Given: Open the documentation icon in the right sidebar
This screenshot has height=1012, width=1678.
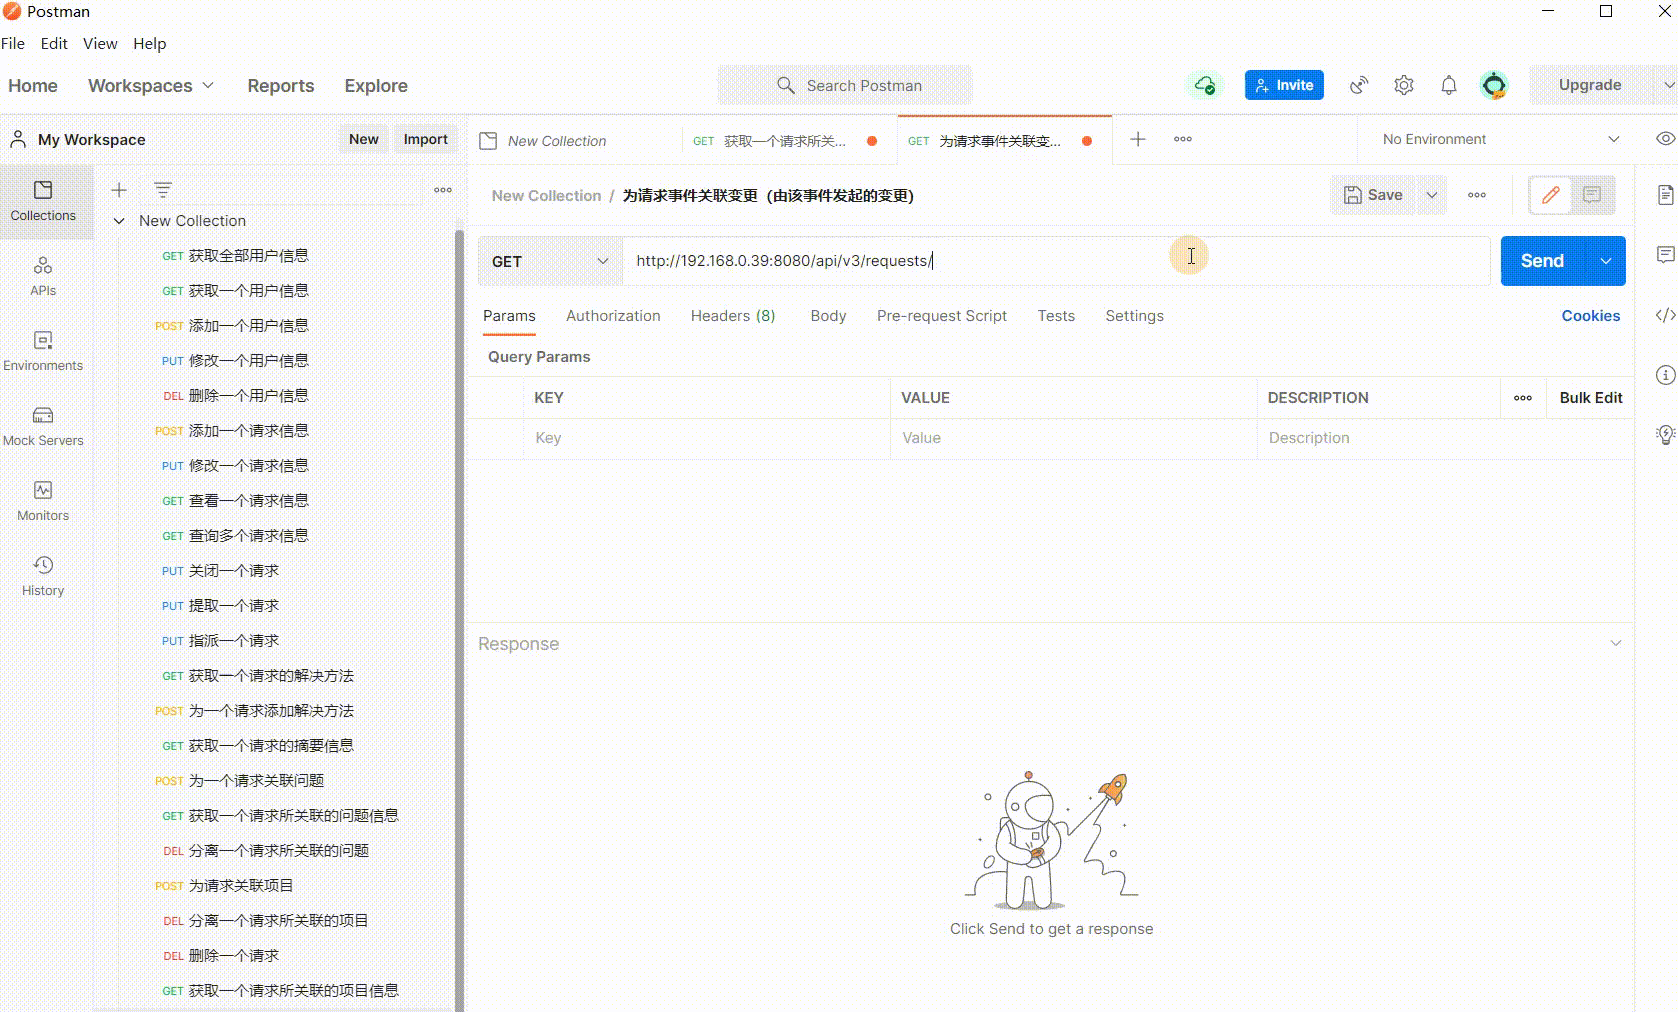Looking at the screenshot, I should [1665, 195].
